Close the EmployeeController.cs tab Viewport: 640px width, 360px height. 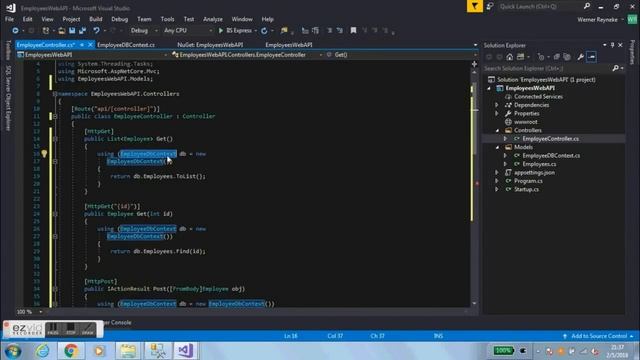[91, 45]
